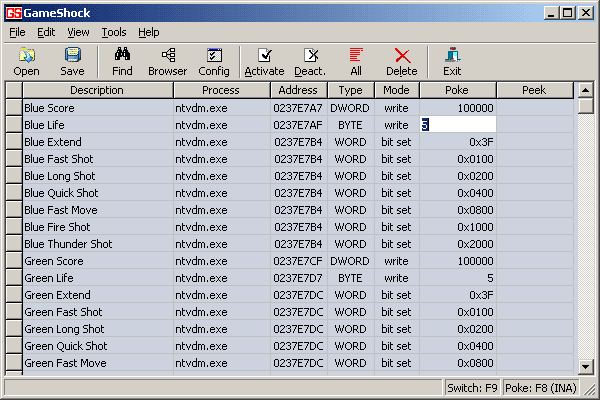Click the table corner select-all cell
Image resolution: width=600 pixels, height=400 pixels.
(14, 90)
